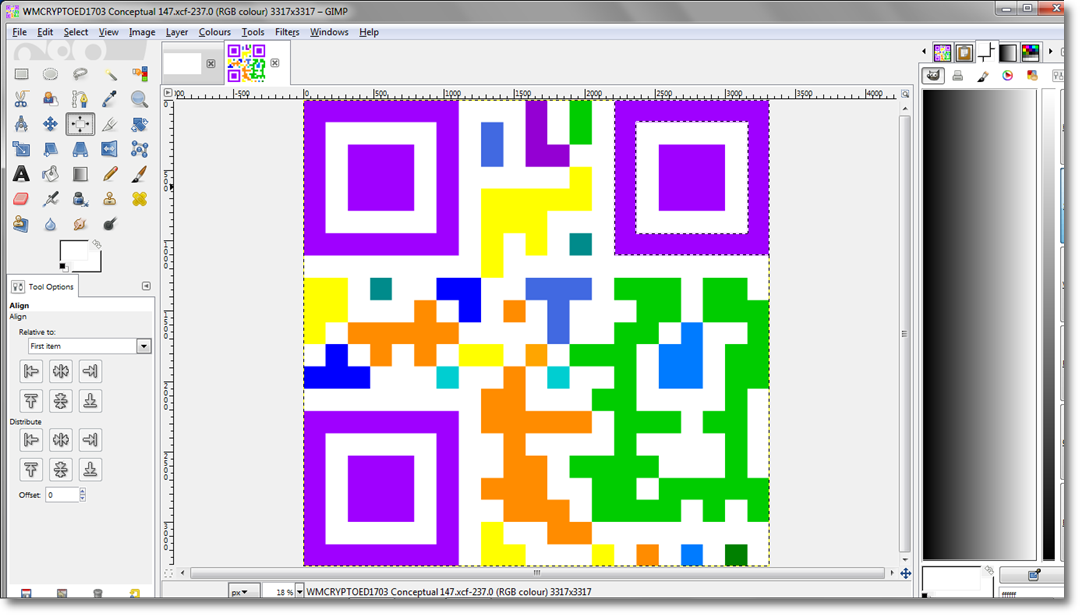Image resolution: width=1080 pixels, height=615 pixels.
Task: Select the Foreground Select tool
Action: click(50, 99)
